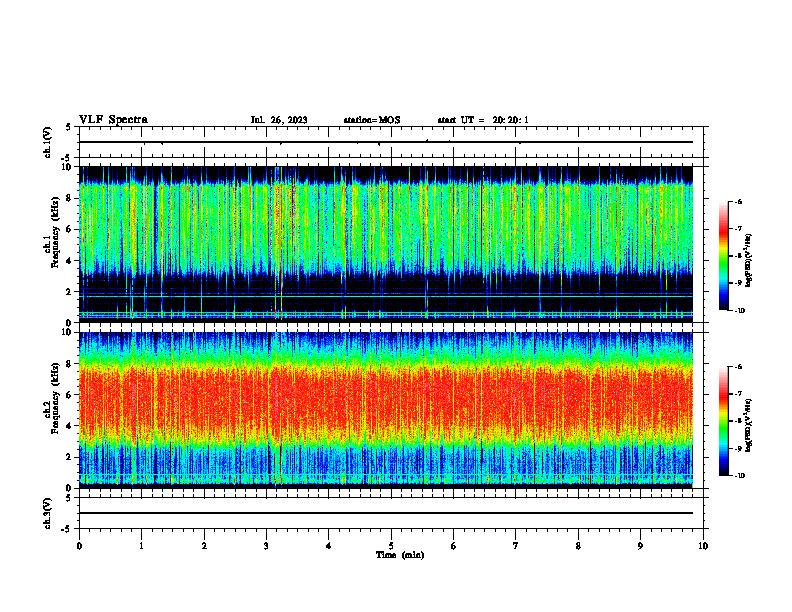792x612 pixels.
Task: Click ch.1 frequency axis tick '8'
Action: pos(69,198)
